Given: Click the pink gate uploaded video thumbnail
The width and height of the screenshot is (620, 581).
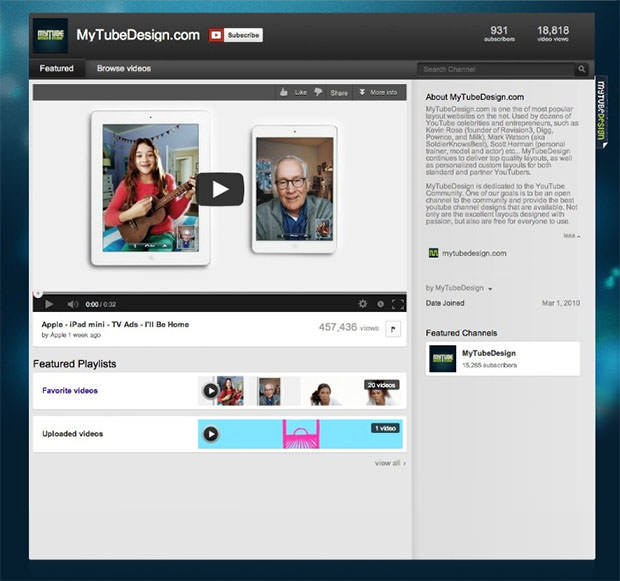Looking at the screenshot, I should point(301,434).
